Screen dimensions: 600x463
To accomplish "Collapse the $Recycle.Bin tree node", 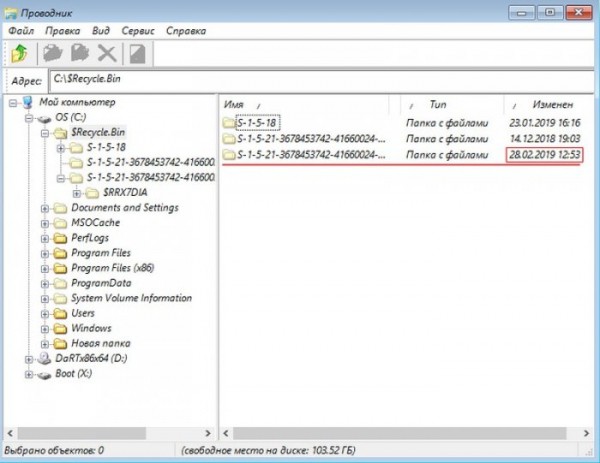I will click(x=45, y=133).
